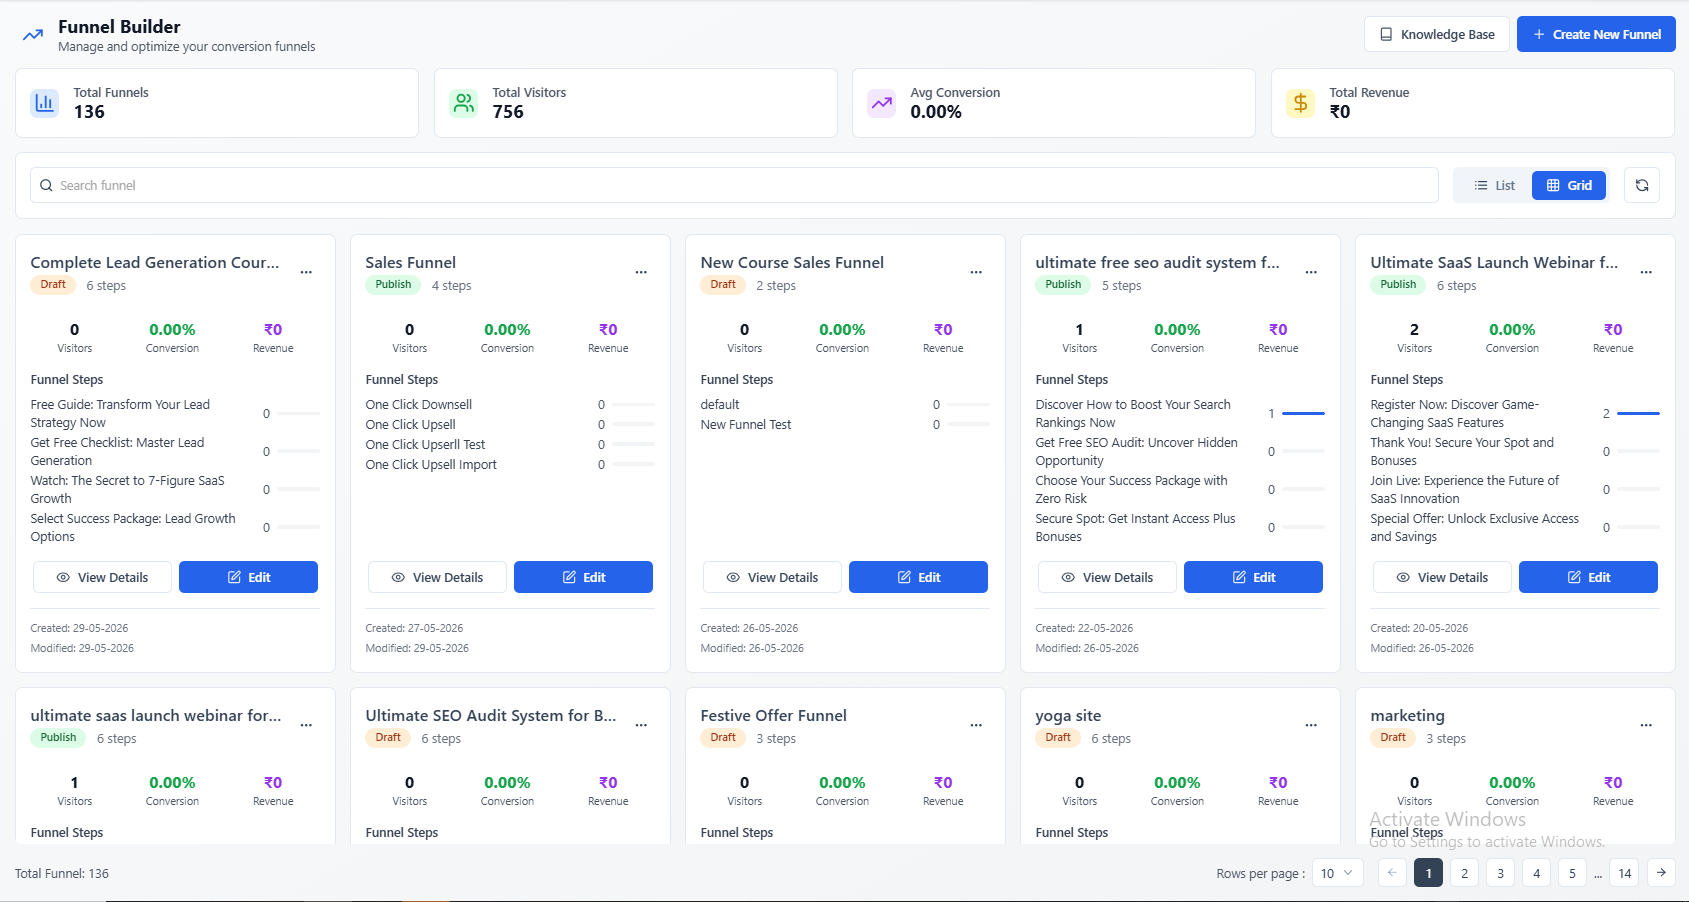Go to page 14
The height and width of the screenshot is (902, 1689).
(1625, 873)
